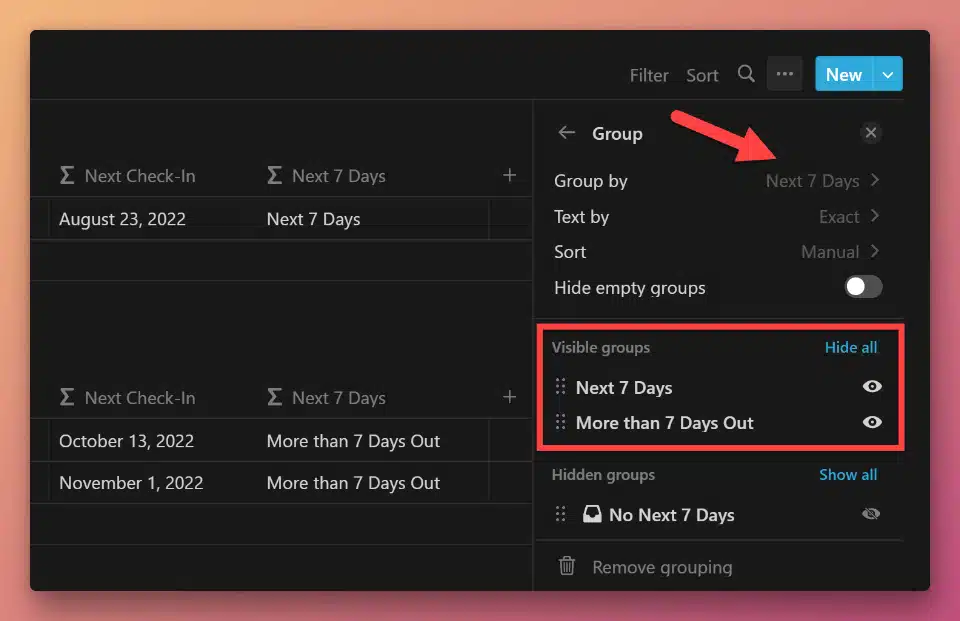Grab the Next 7 Days group drag handle
The height and width of the screenshot is (621, 960).
[560, 386]
